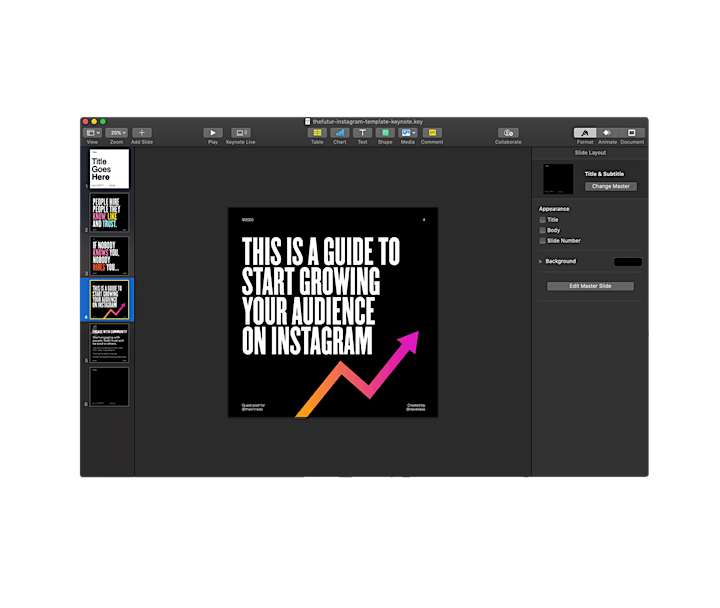Open the View options menu
Screen dimensions: 720x608
(93, 133)
